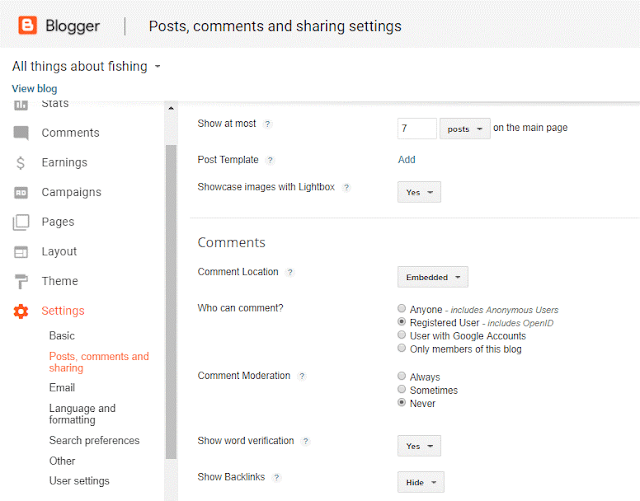Open the Email settings submenu item
This screenshot has height=501, width=640.
click(62, 387)
